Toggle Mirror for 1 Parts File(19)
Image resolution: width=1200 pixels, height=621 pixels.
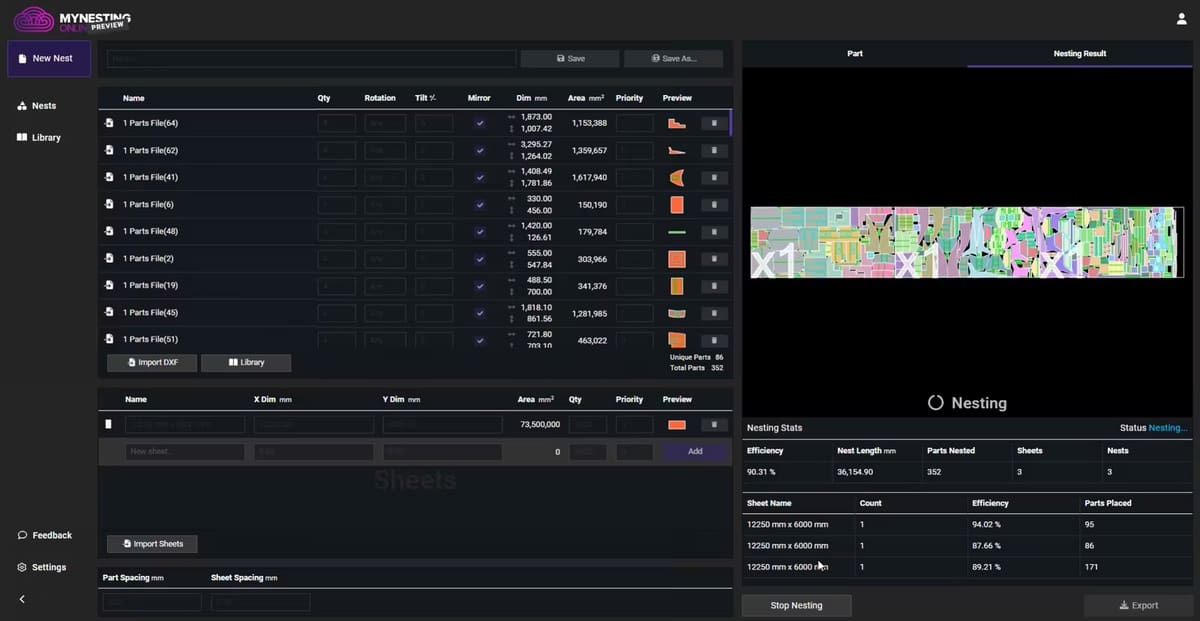click(x=480, y=285)
